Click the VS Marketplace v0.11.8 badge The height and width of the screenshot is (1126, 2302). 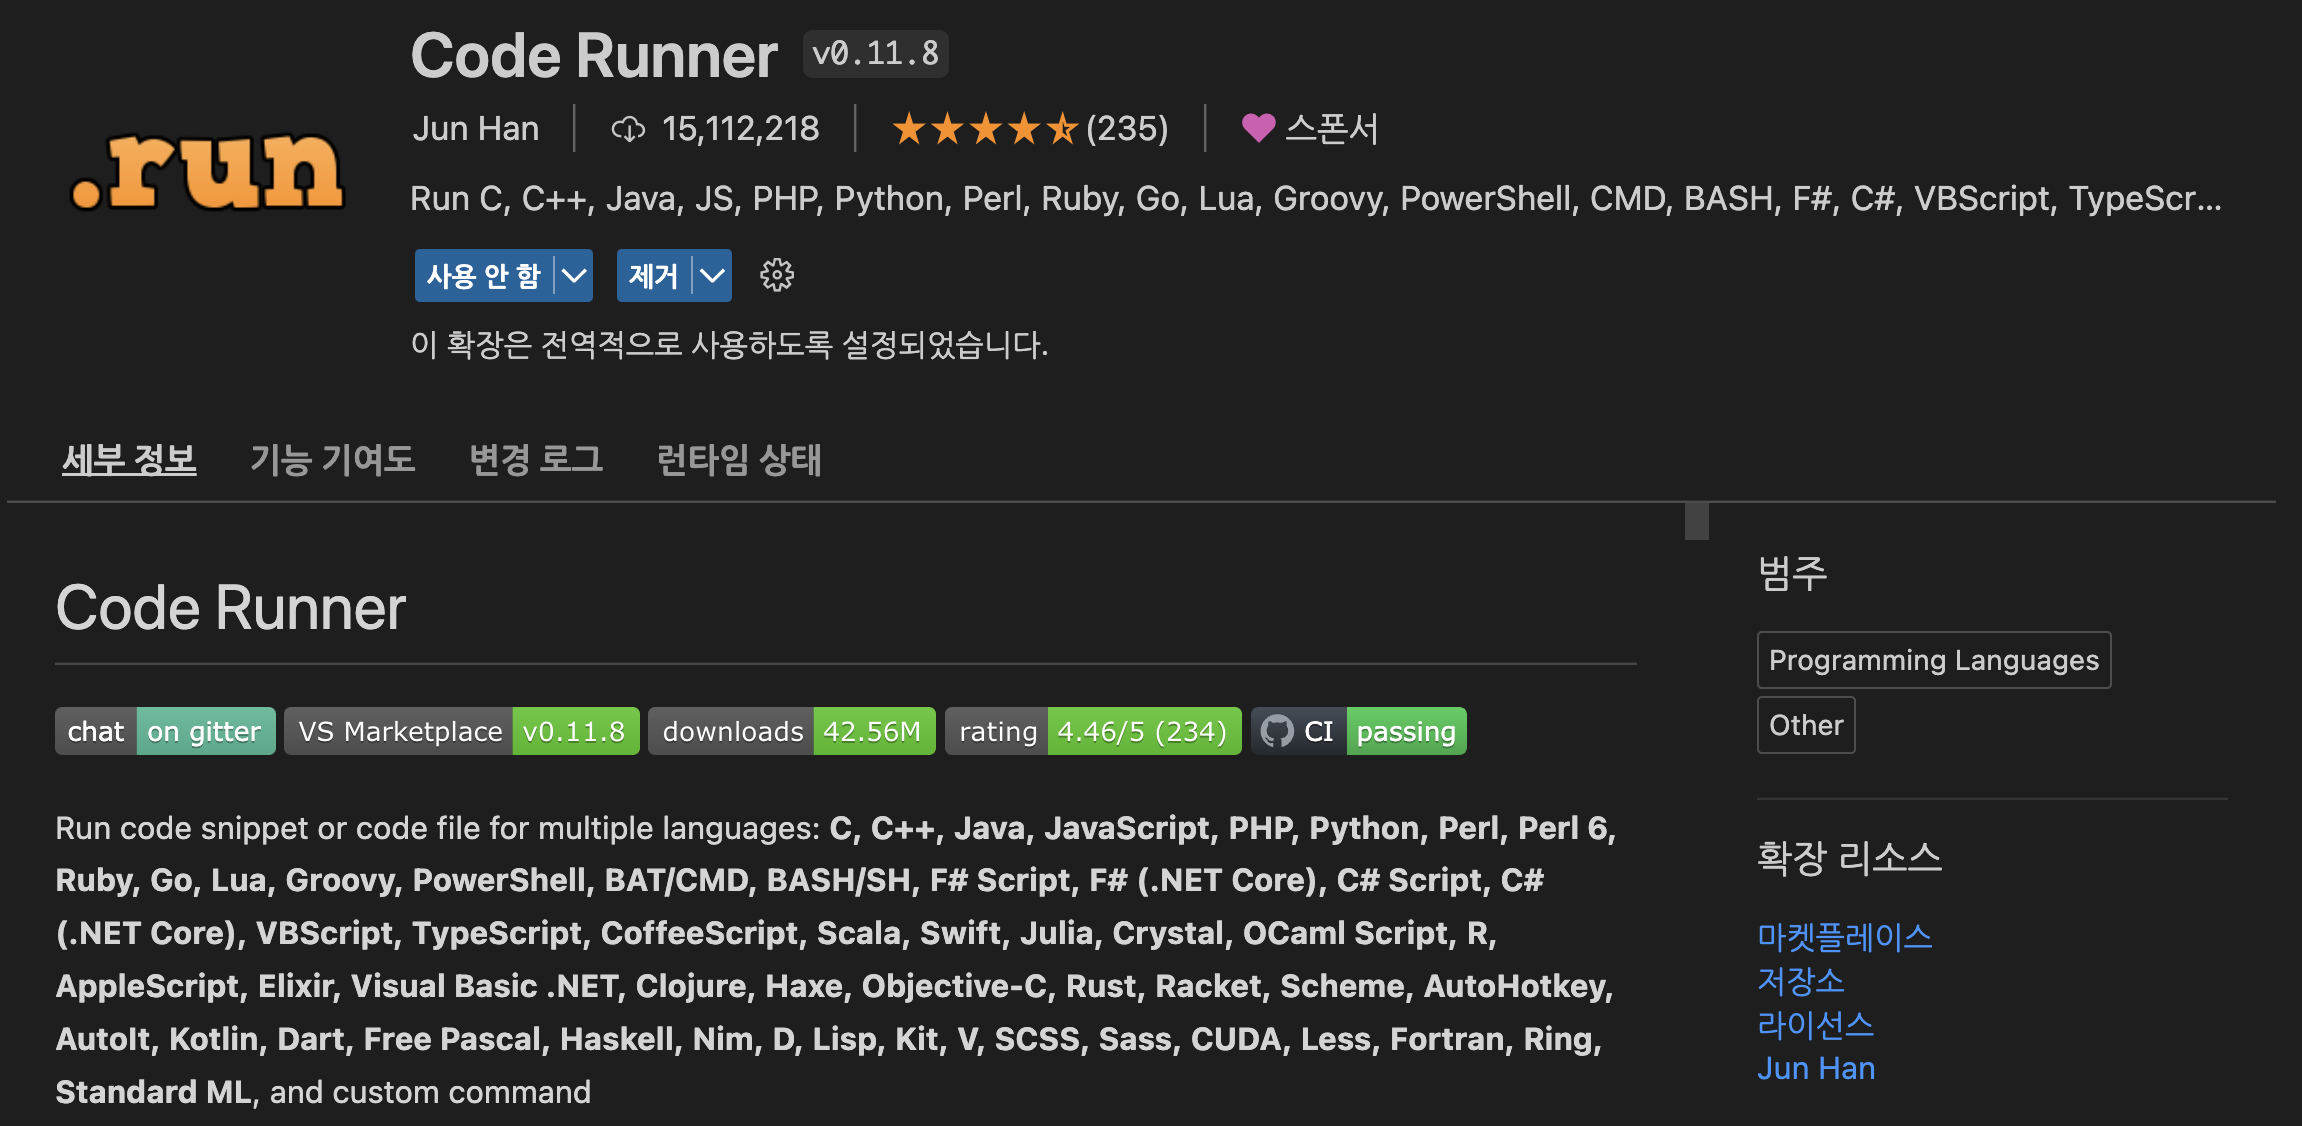pyautogui.click(x=461, y=731)
